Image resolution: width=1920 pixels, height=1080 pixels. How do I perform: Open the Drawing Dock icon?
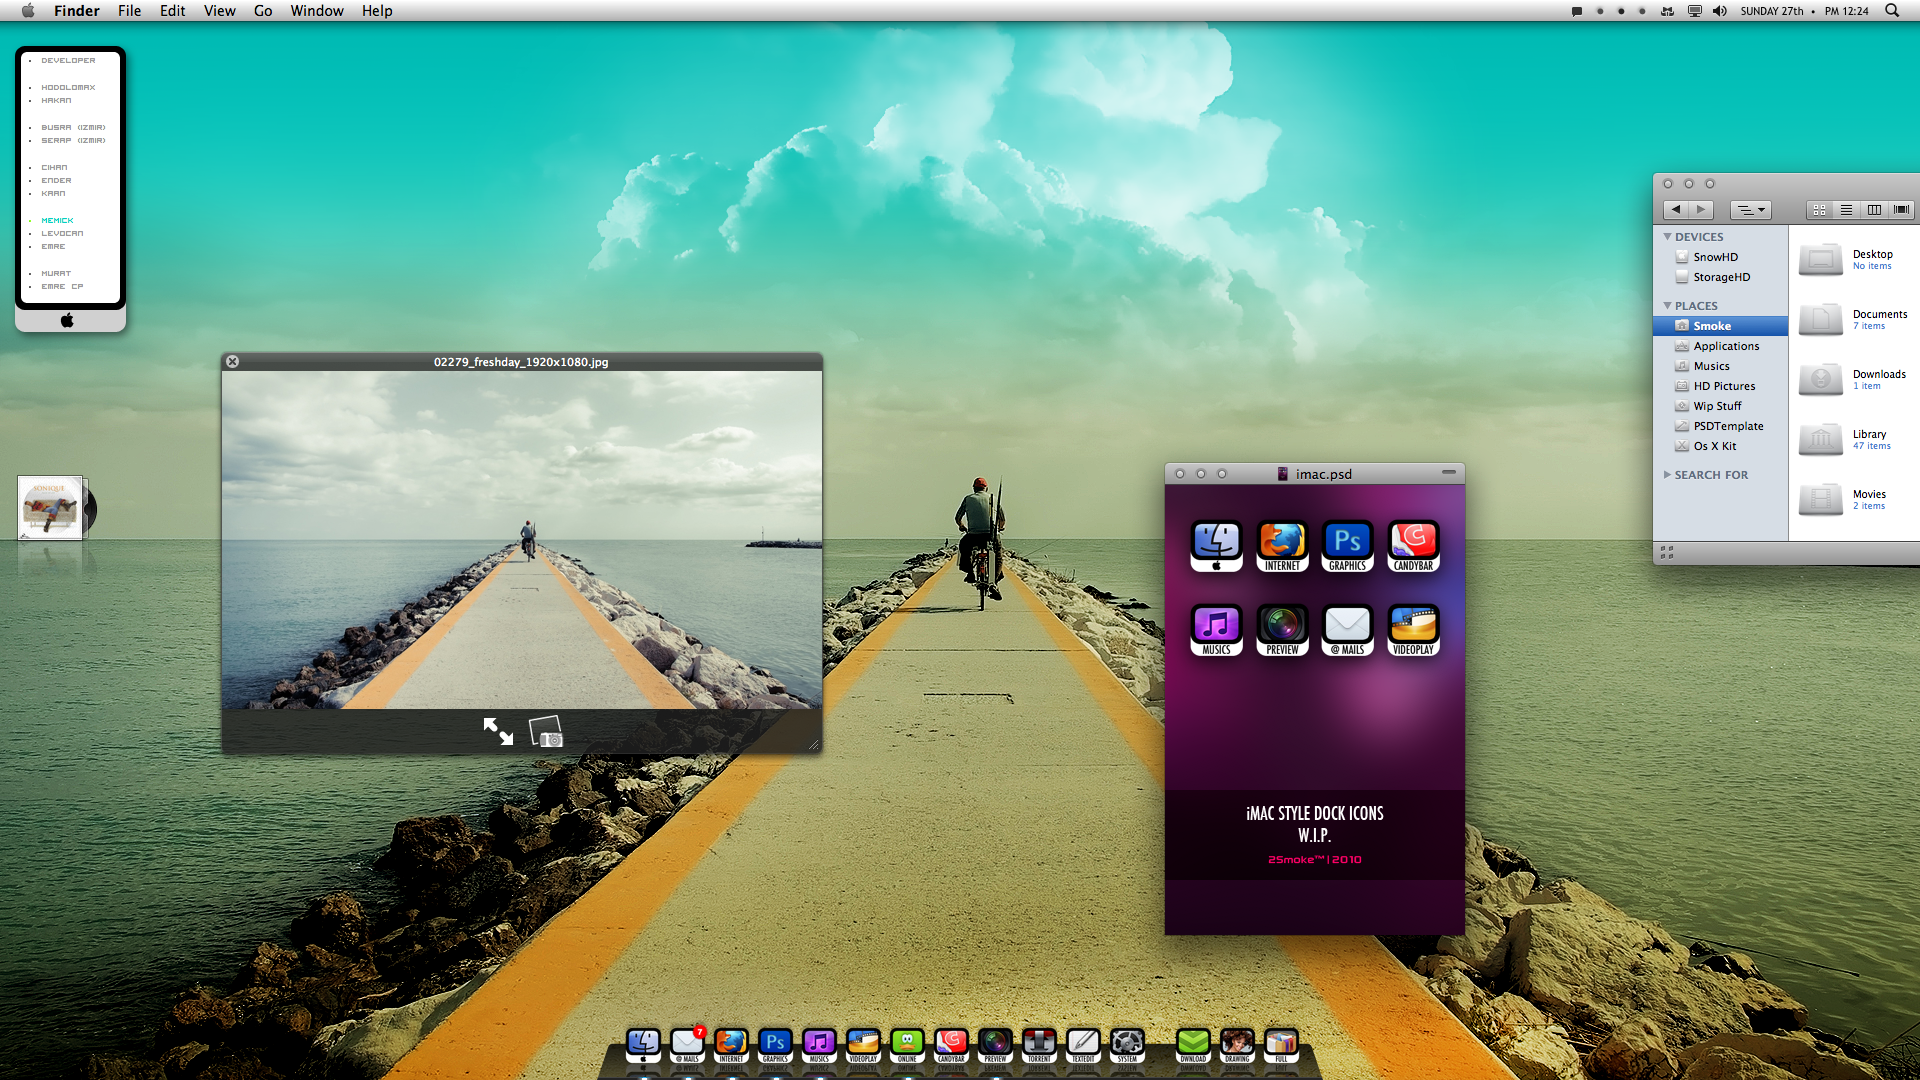(1237, 1044)
